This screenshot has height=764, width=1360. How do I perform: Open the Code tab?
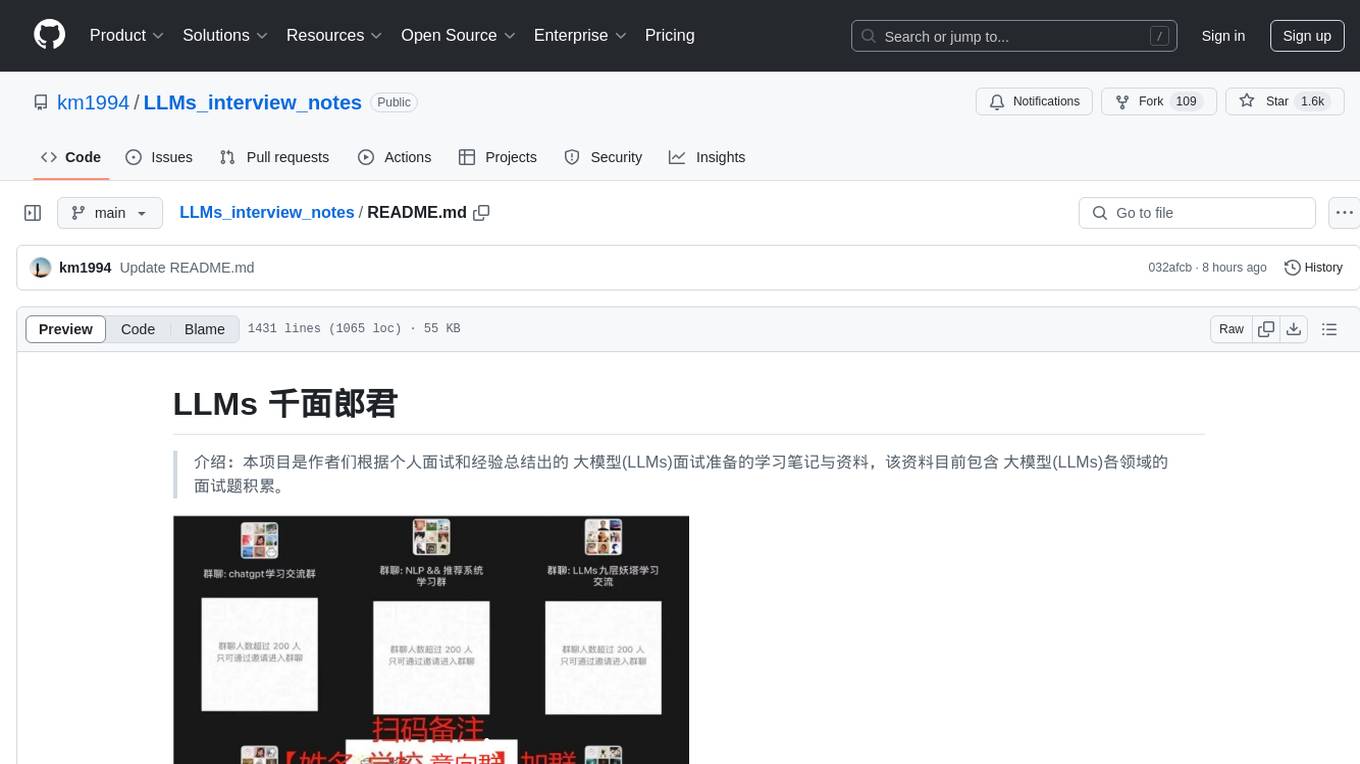[x=71, y=157]
